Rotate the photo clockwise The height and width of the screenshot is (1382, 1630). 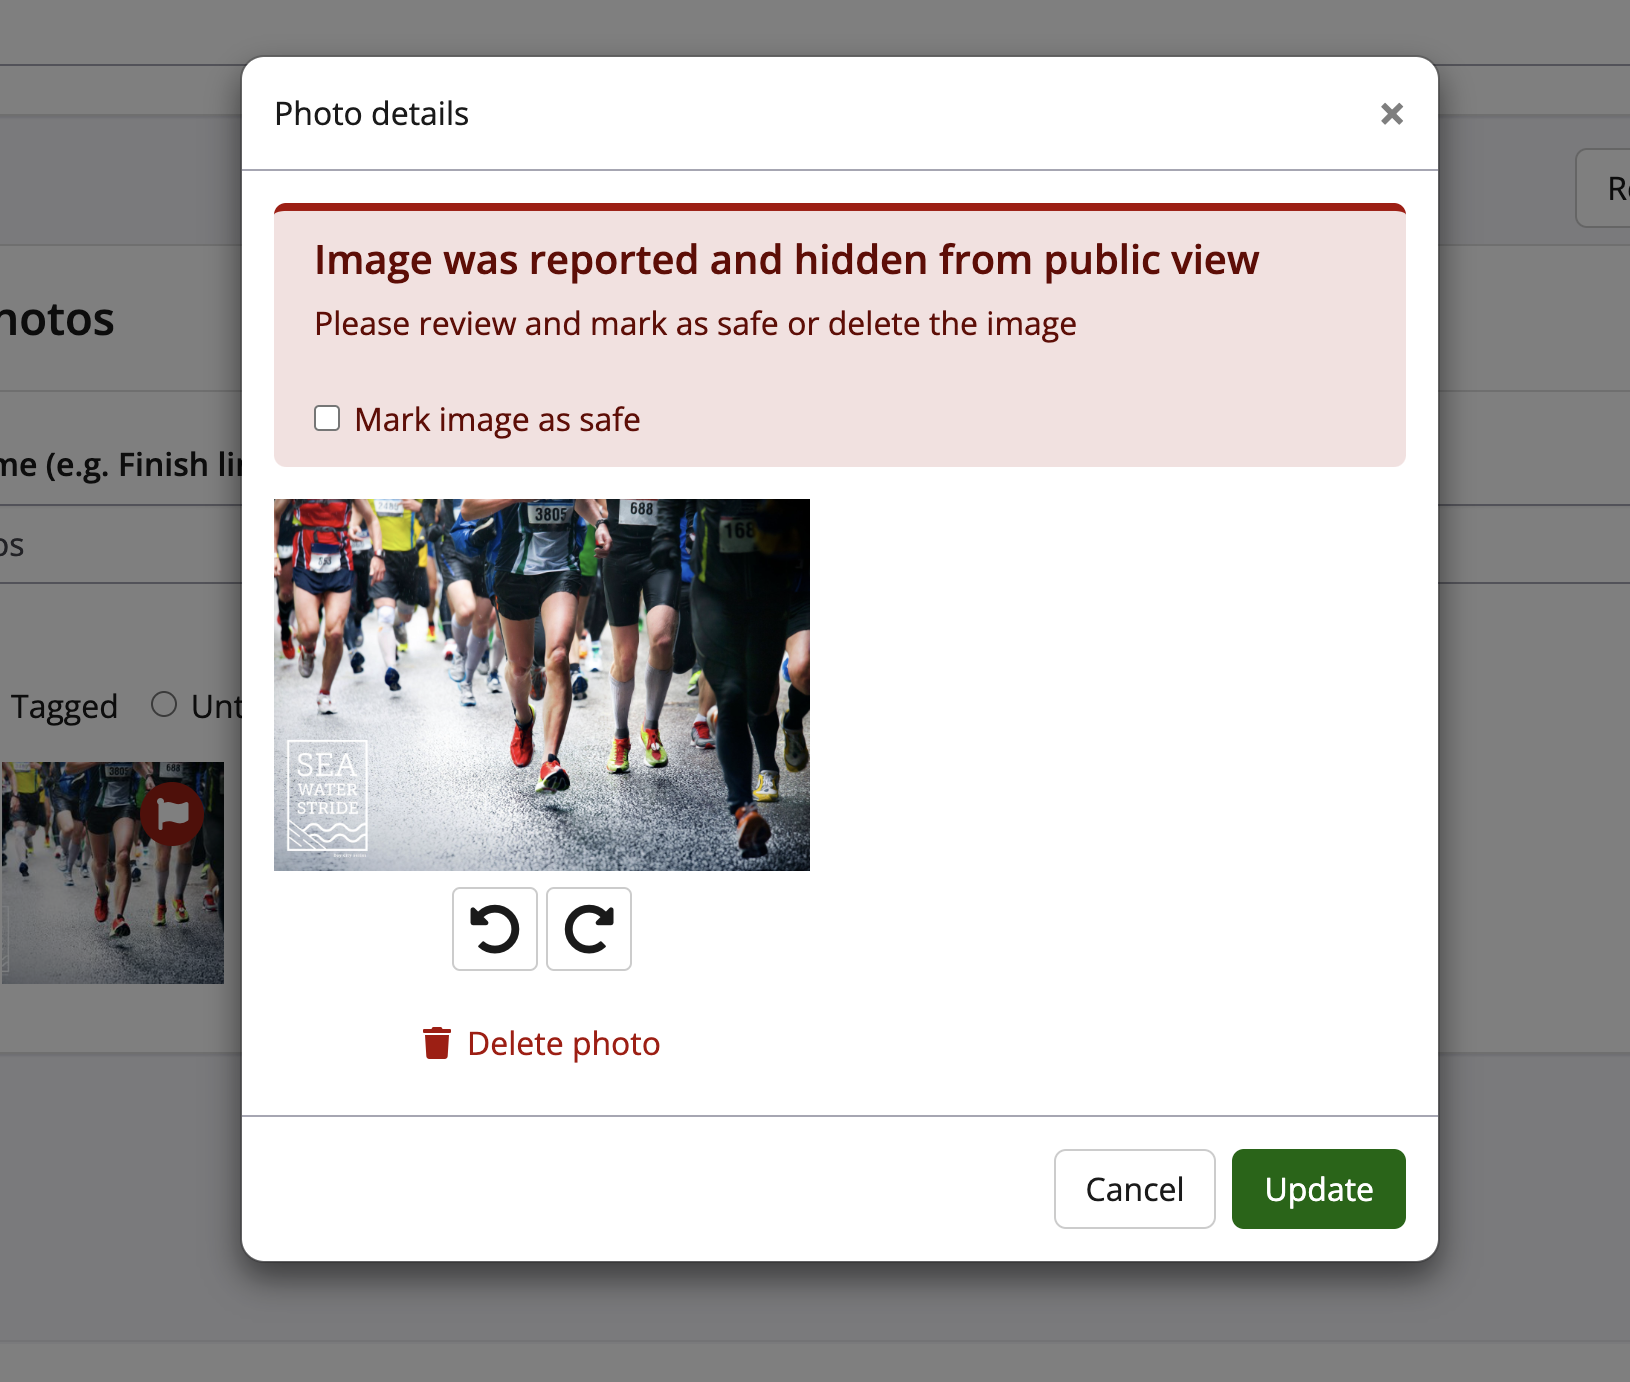click(589, 929)
